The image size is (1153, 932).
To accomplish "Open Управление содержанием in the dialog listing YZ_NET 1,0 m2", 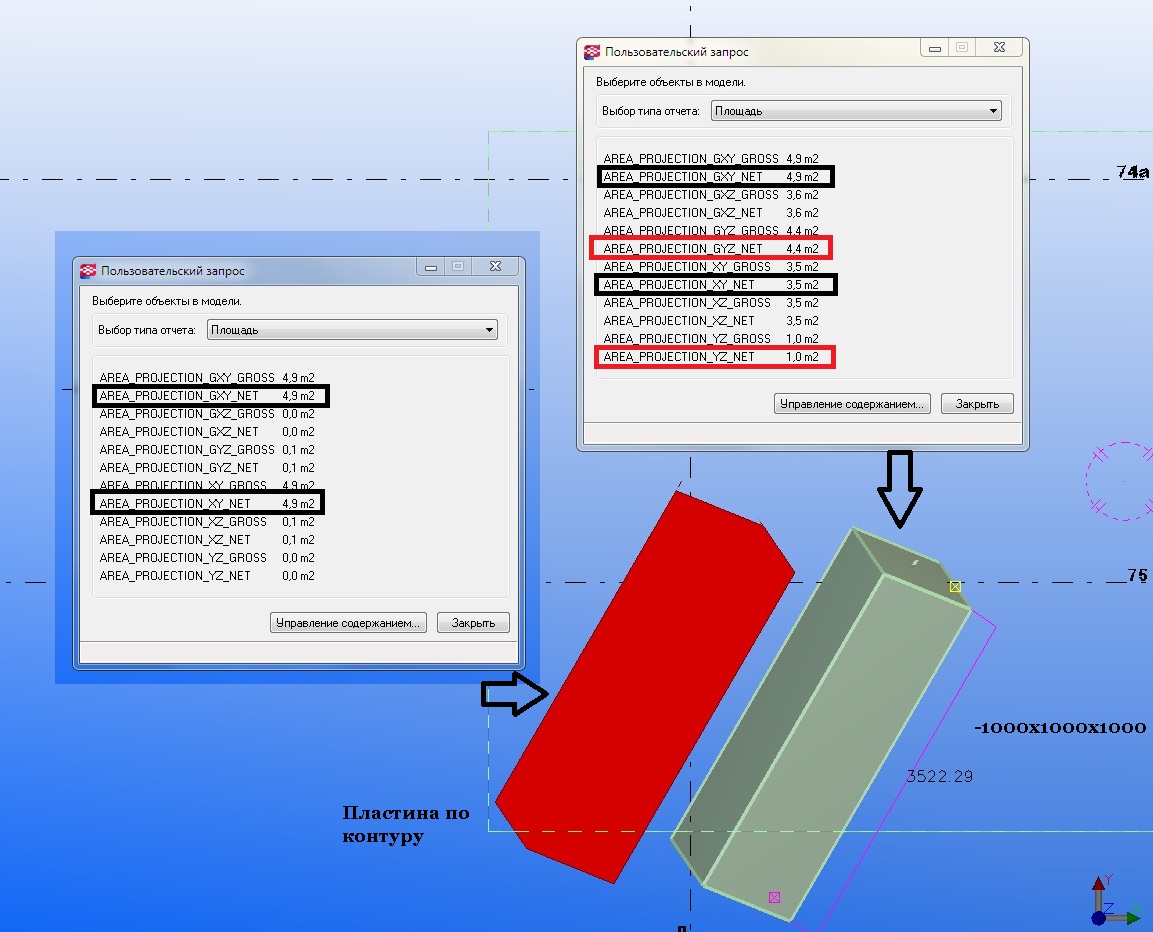I will click(x=853, y=404).
